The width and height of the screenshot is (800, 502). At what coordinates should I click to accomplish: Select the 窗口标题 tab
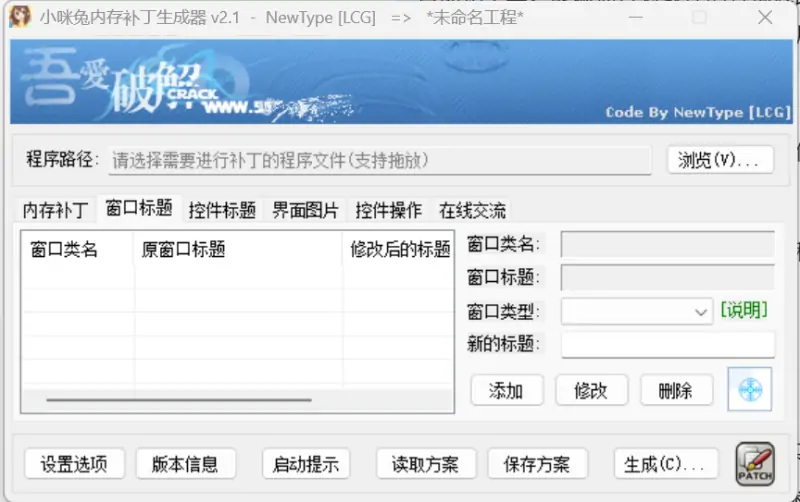point(139,209)
